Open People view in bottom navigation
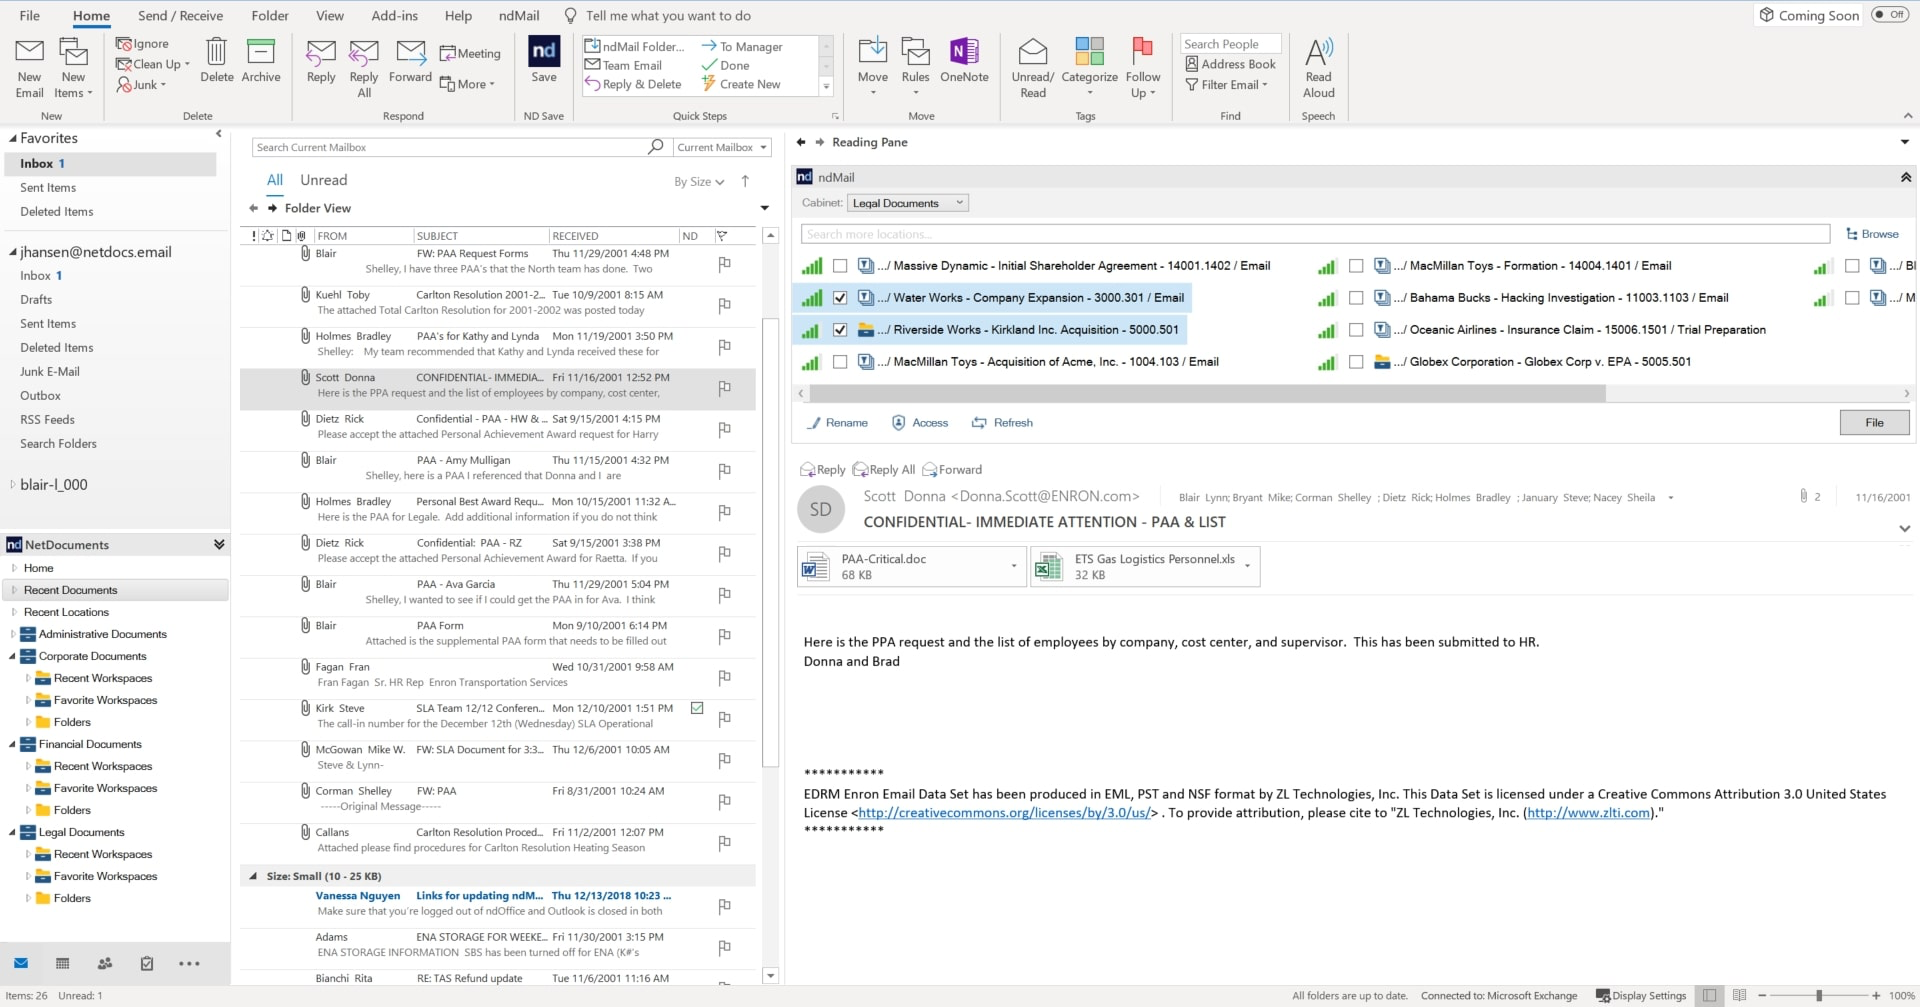 105,963
